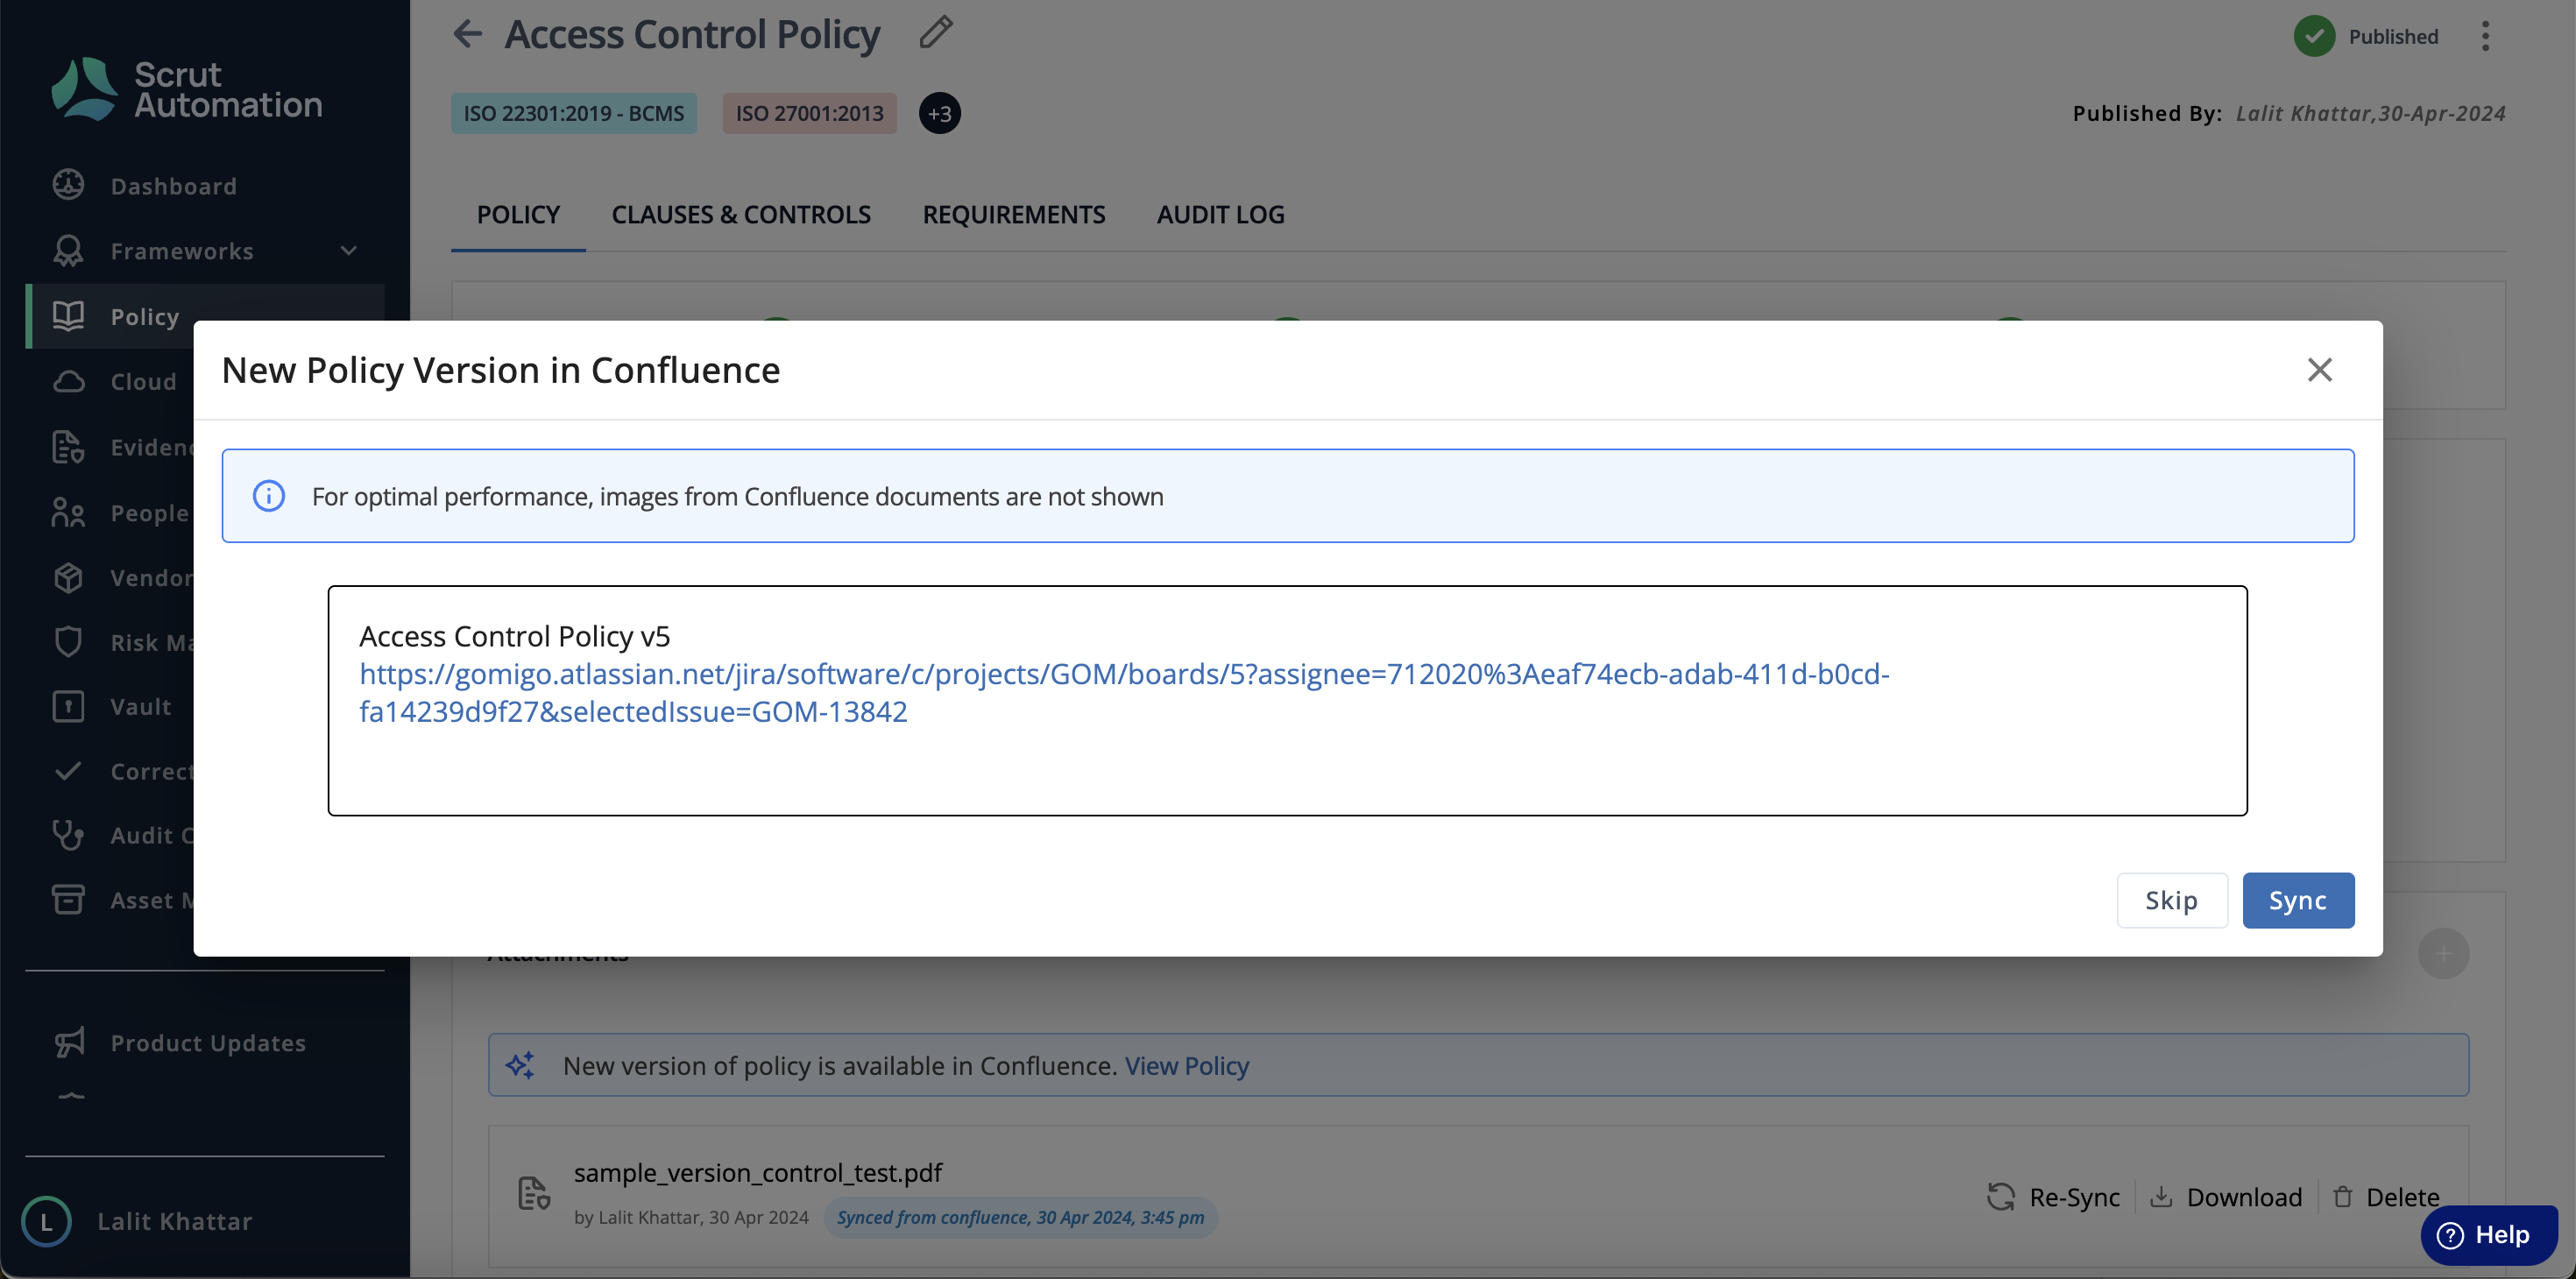
Task: Click the Skip button in the dialog
Action: pyautogui.click(x=2172, y=900)
